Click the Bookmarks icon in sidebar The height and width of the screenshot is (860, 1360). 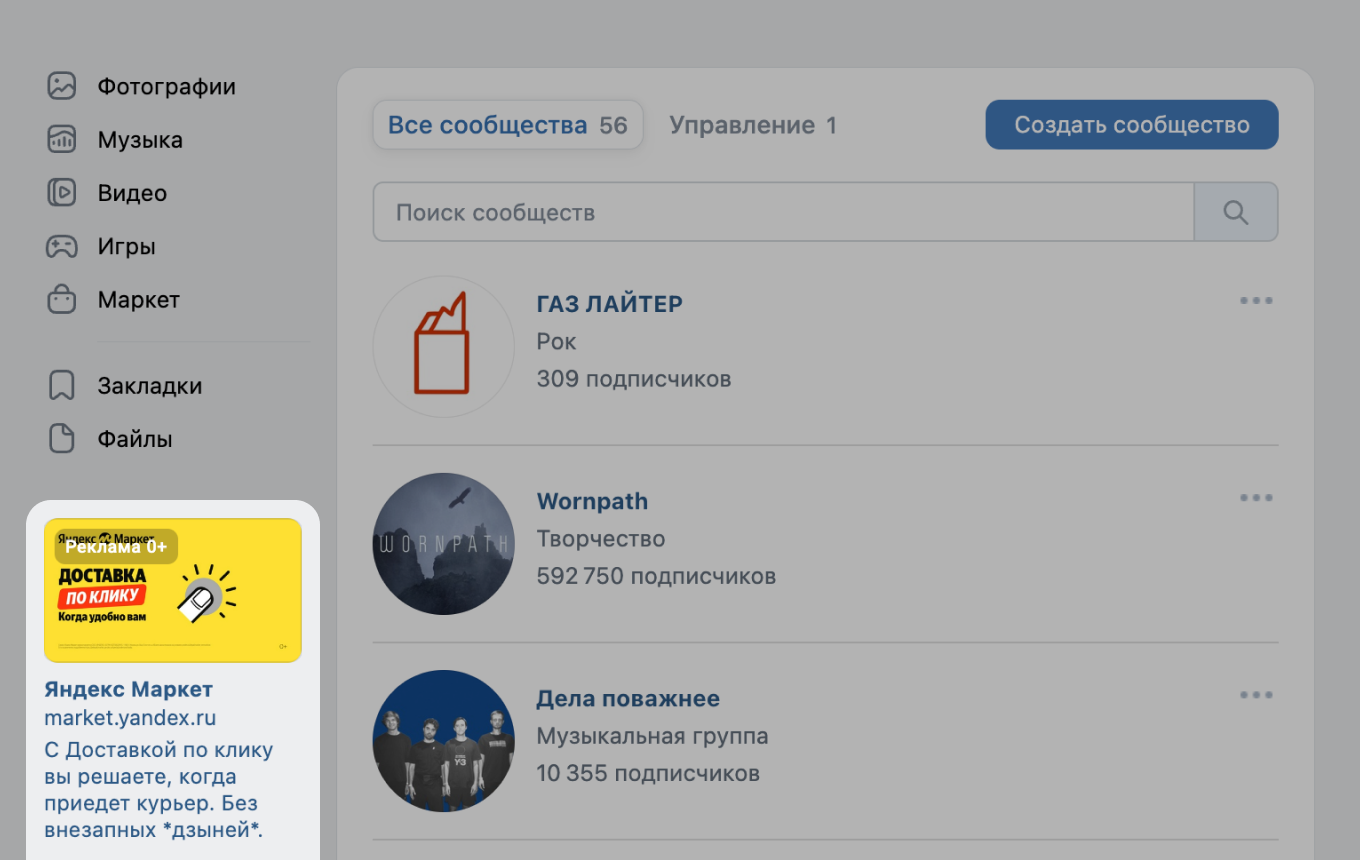click(62, 386)
